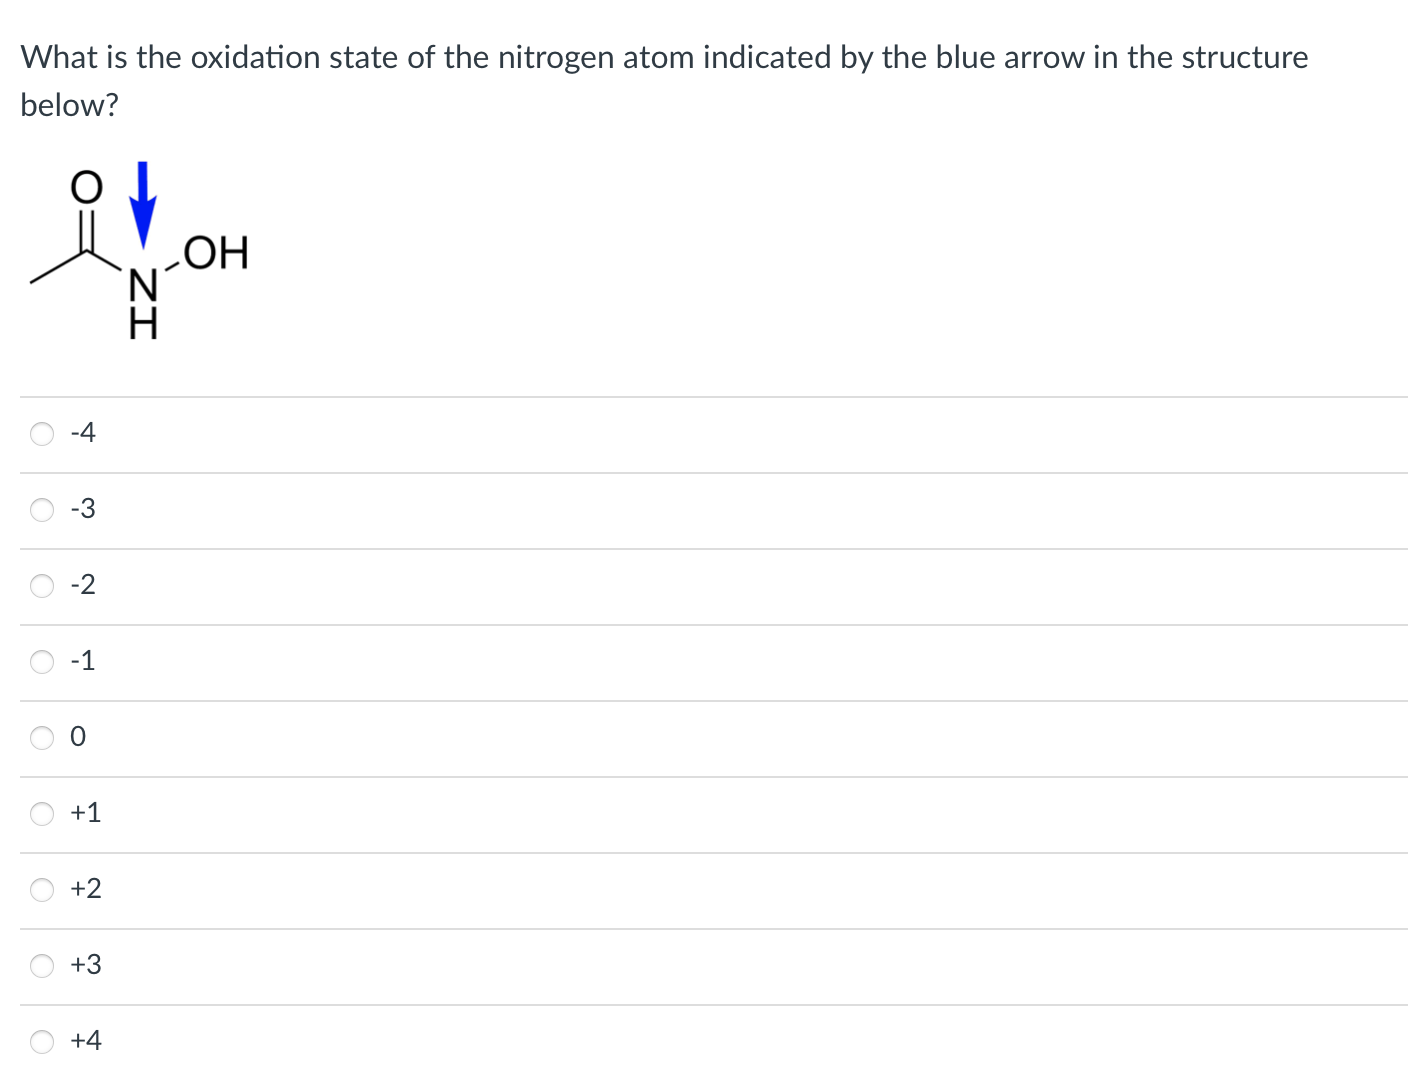
Task: Select the -4 radio button
Action: point(42,433)
